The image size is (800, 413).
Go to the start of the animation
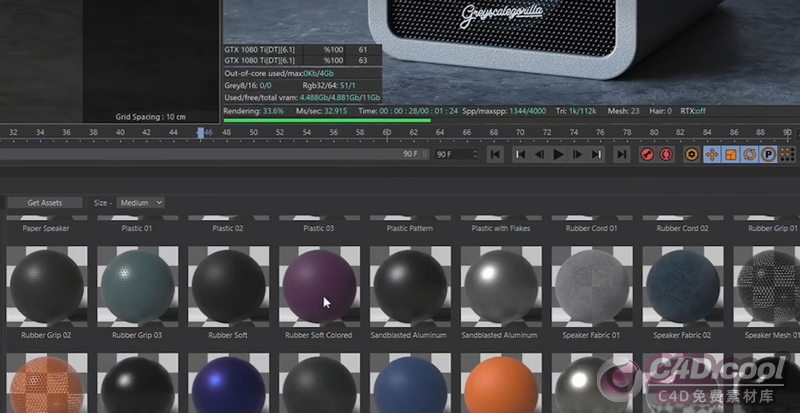click(495, 154)
